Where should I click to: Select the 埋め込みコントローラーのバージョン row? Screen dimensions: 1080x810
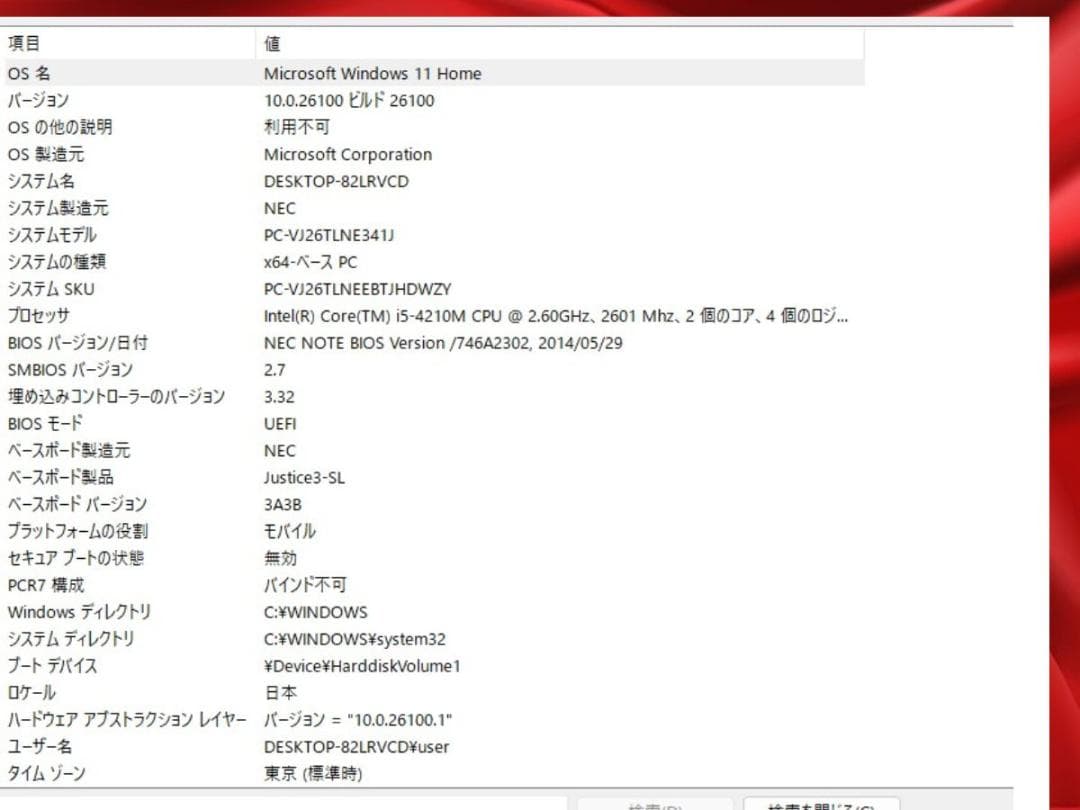pyautogui.click(x=433, y=397)
